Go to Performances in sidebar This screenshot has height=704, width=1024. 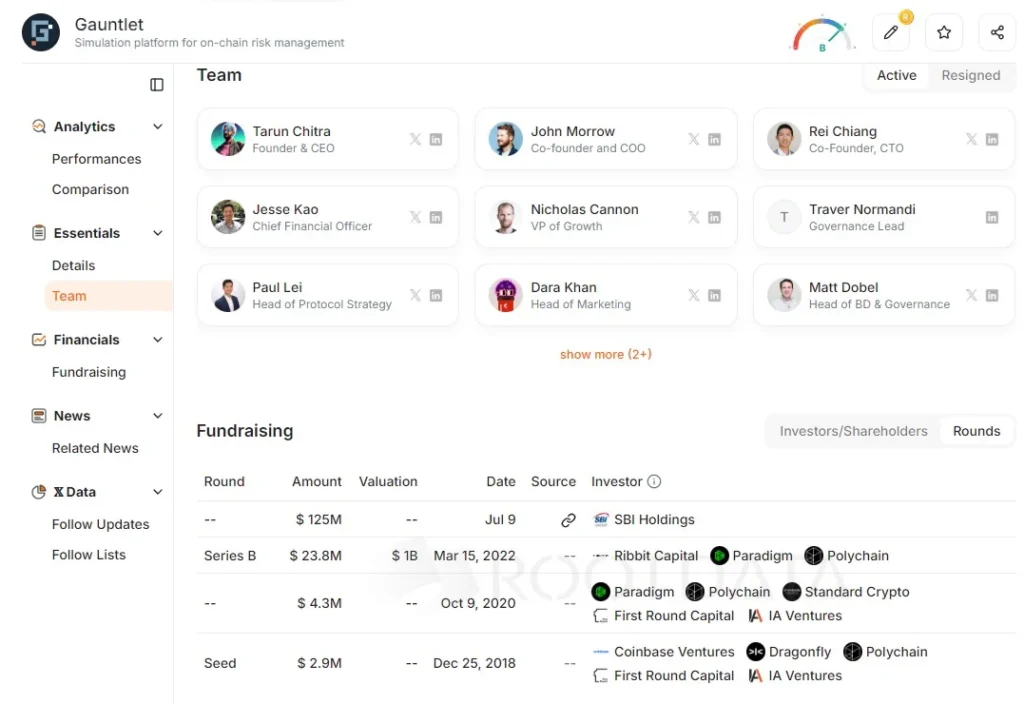click(x=97, y=159)
